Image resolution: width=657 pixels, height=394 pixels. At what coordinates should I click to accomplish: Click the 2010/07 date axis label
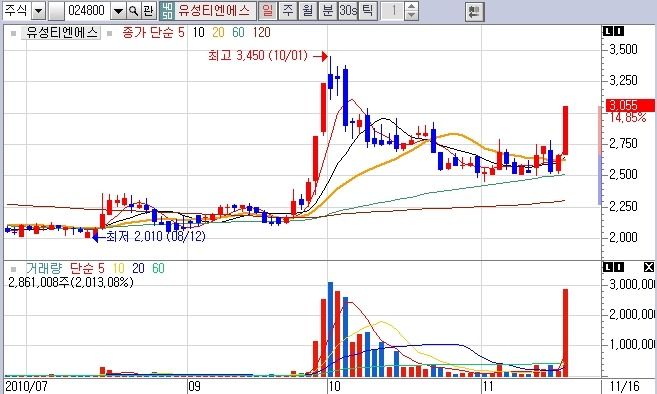tap(27, 386)
